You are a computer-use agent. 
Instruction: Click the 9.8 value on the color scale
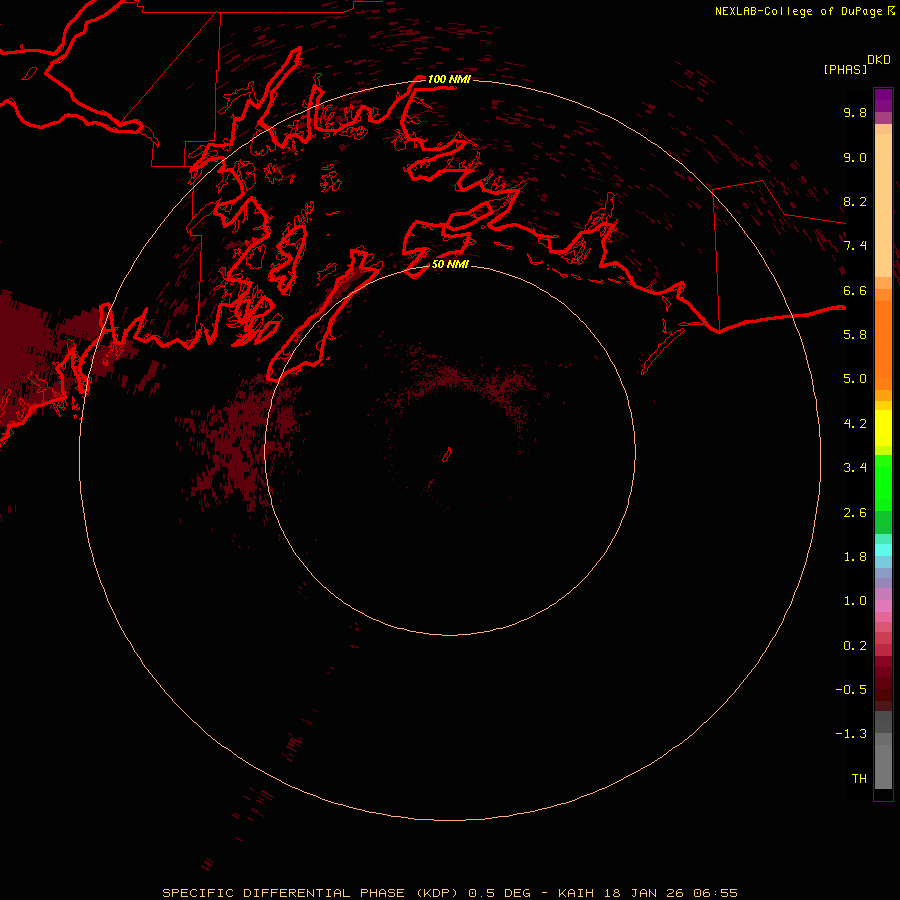pyautogui.click(x=855, y=112)
